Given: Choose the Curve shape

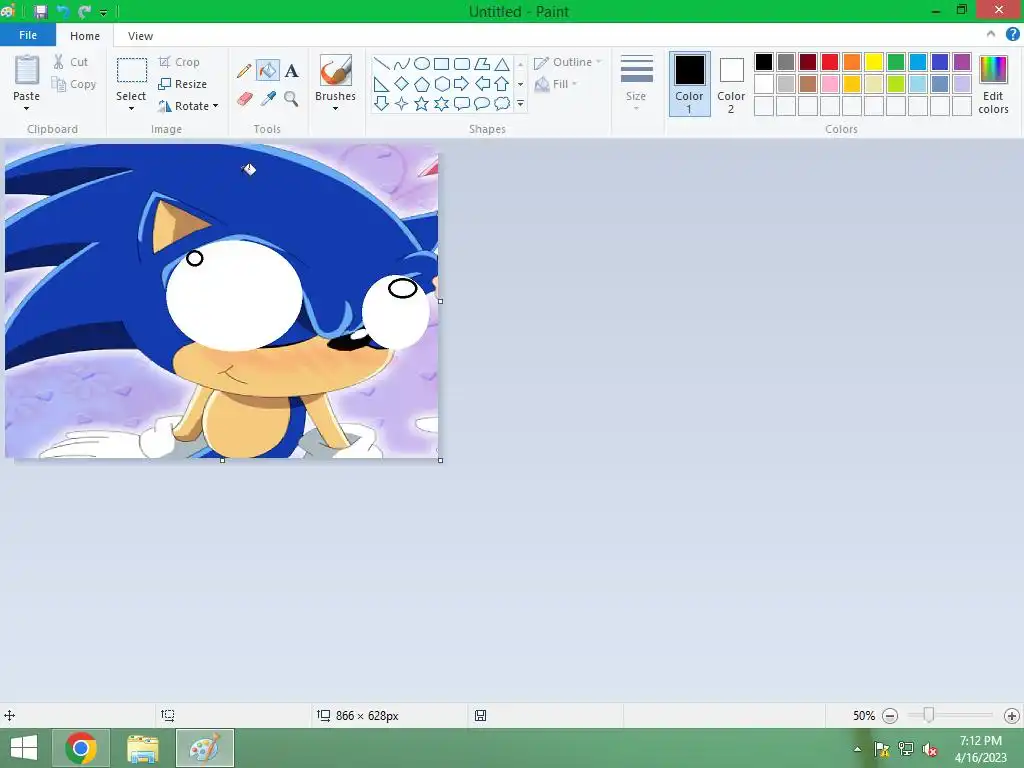Looking at the screenshot, I should click(x=402, y=64).
